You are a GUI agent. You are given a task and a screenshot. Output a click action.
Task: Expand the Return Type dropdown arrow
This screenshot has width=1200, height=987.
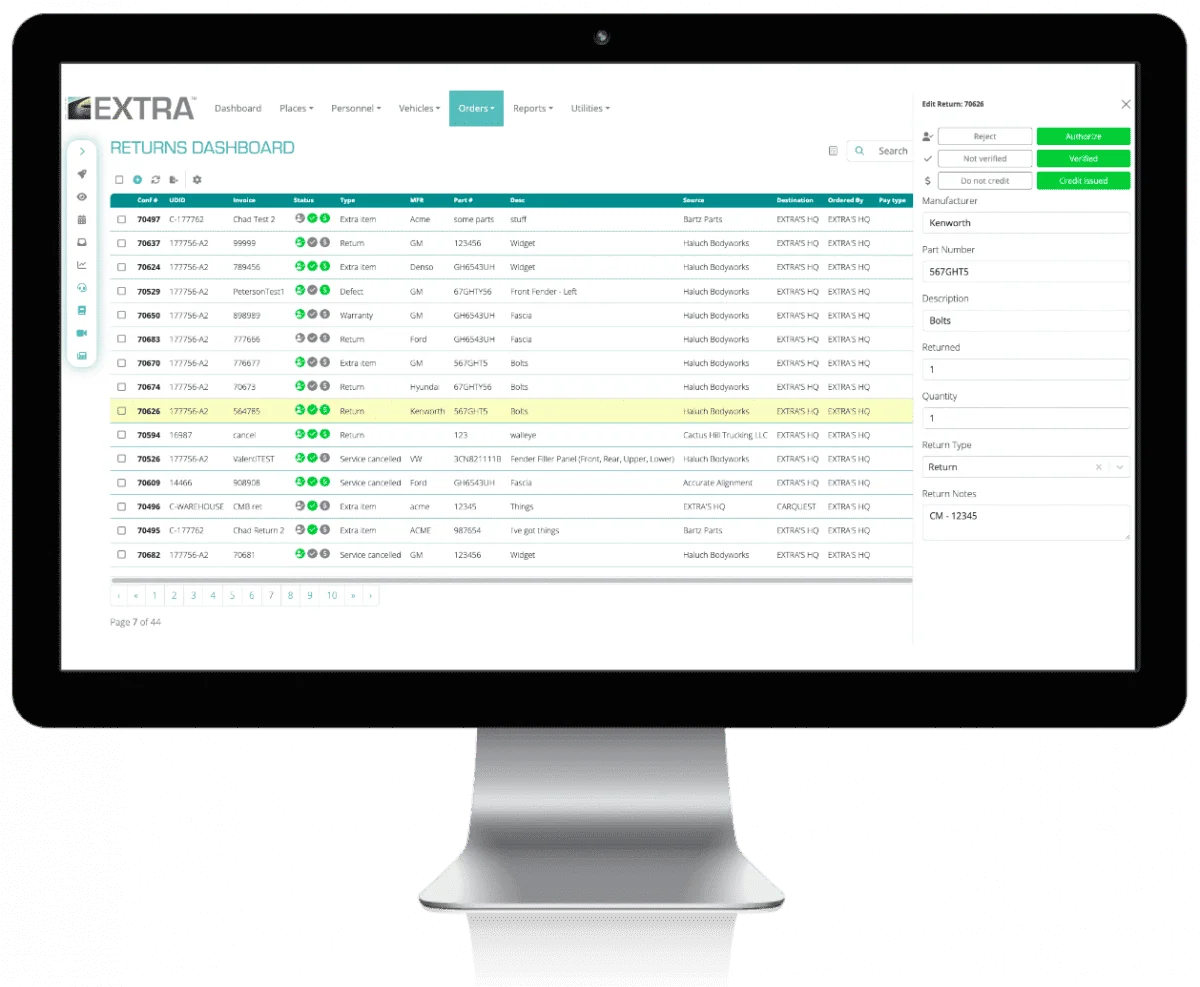tap(1120, 467)
